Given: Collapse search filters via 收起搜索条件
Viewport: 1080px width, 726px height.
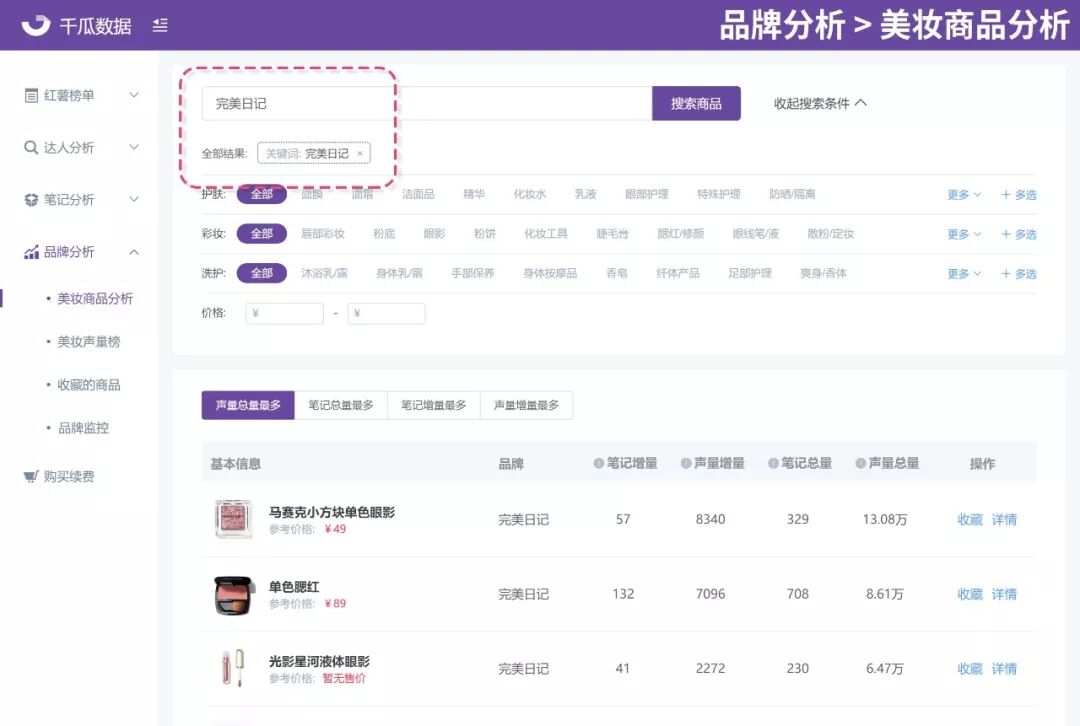Looking at the screenshot, I should point(820,103).
